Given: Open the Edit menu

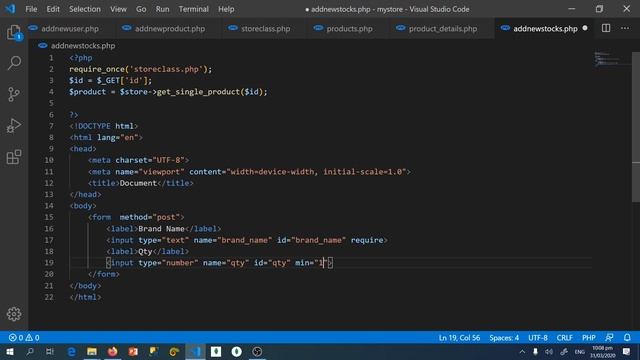Looking at the screenshot, I should click(53, 9).
